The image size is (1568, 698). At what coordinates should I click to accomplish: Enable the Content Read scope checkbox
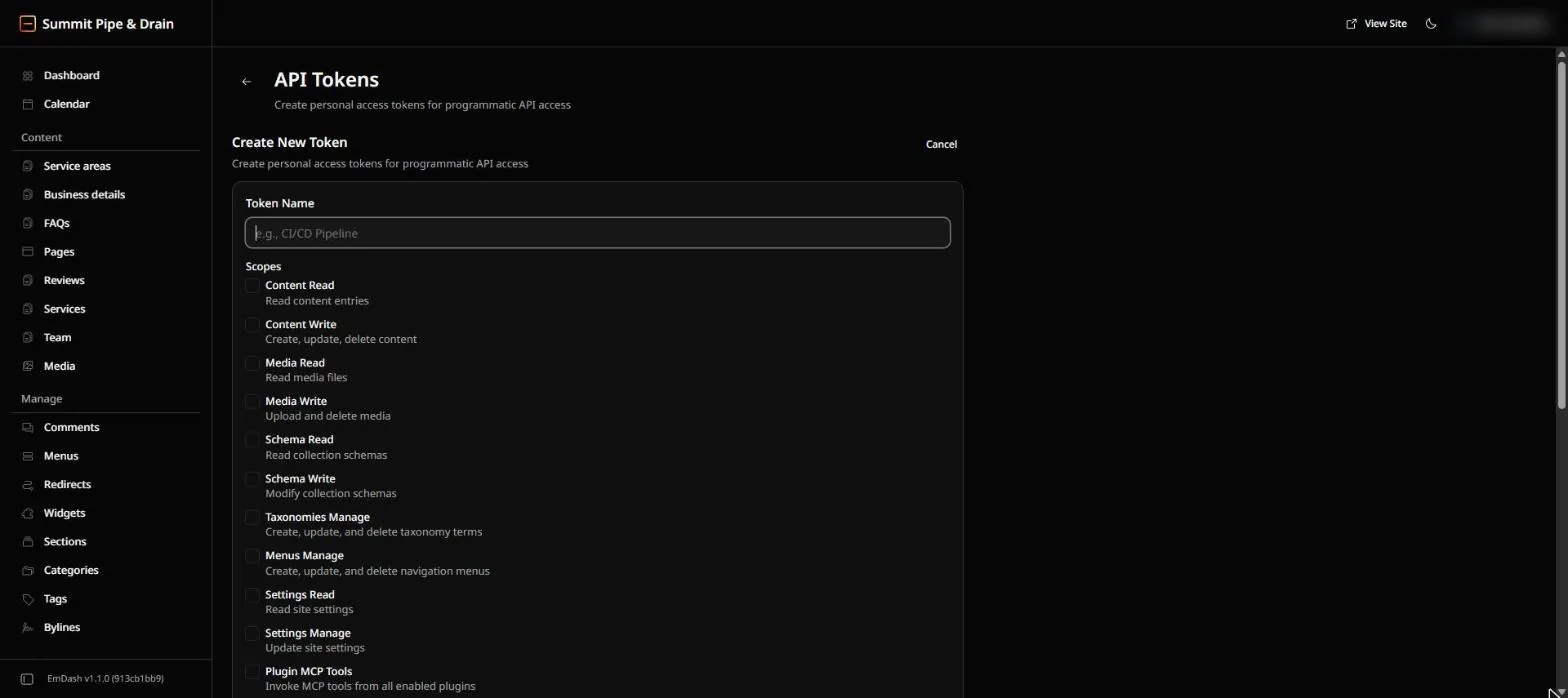click(x=252, y=286)
